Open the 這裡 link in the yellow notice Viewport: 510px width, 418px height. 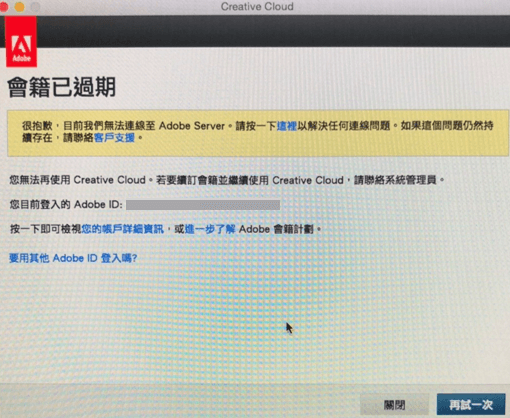pos(287,126)
